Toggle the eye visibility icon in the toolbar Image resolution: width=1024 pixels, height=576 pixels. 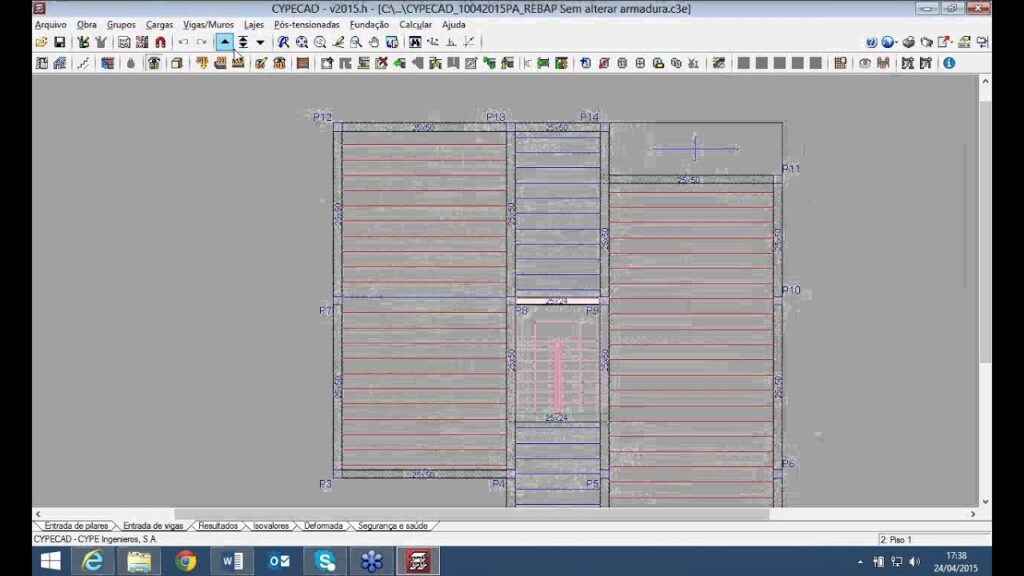tap(865, 63)
